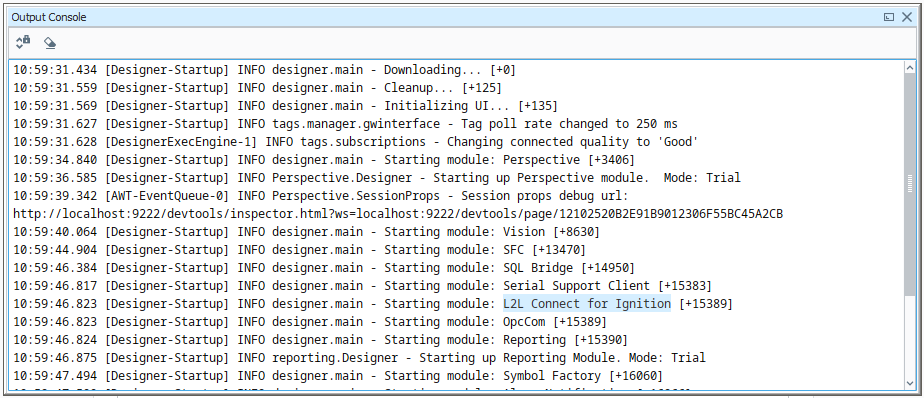Click the localhost devtools inspector URL
Screen dimensions: 924x398
tap(398, 213)
